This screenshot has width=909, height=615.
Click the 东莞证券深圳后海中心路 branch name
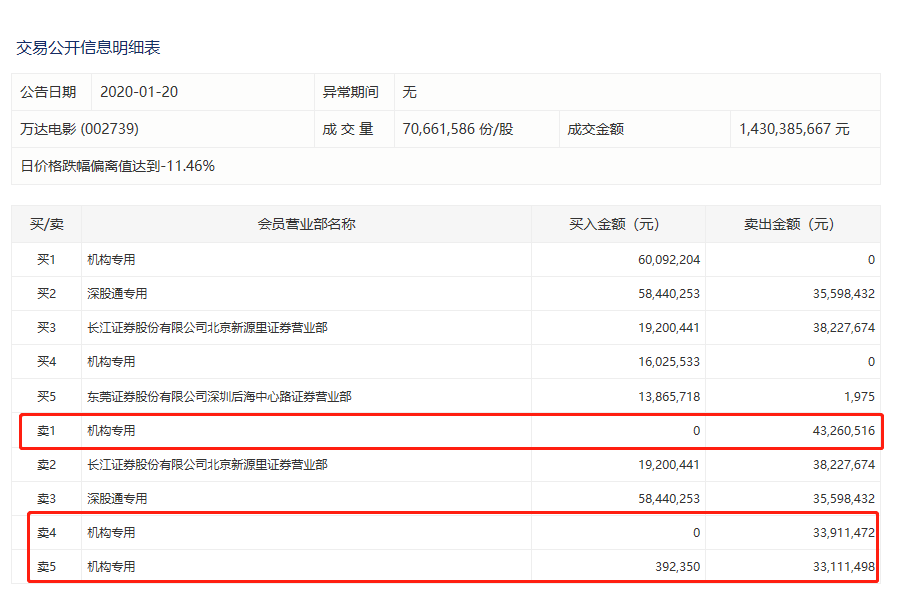coord(219,396)
